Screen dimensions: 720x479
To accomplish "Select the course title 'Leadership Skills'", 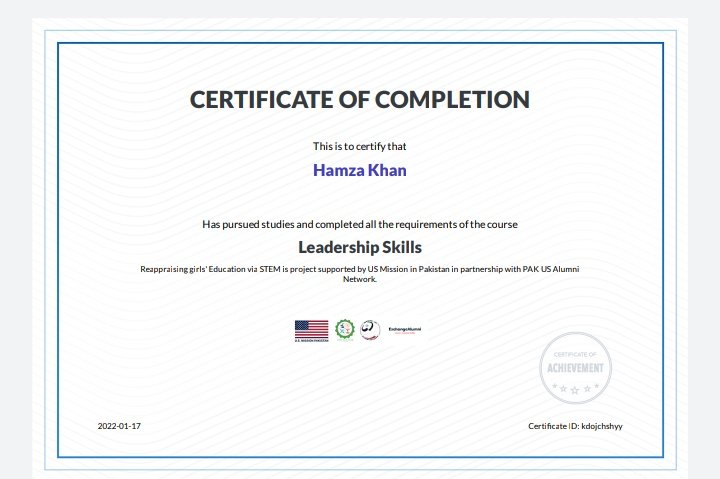I will point(360,248).
